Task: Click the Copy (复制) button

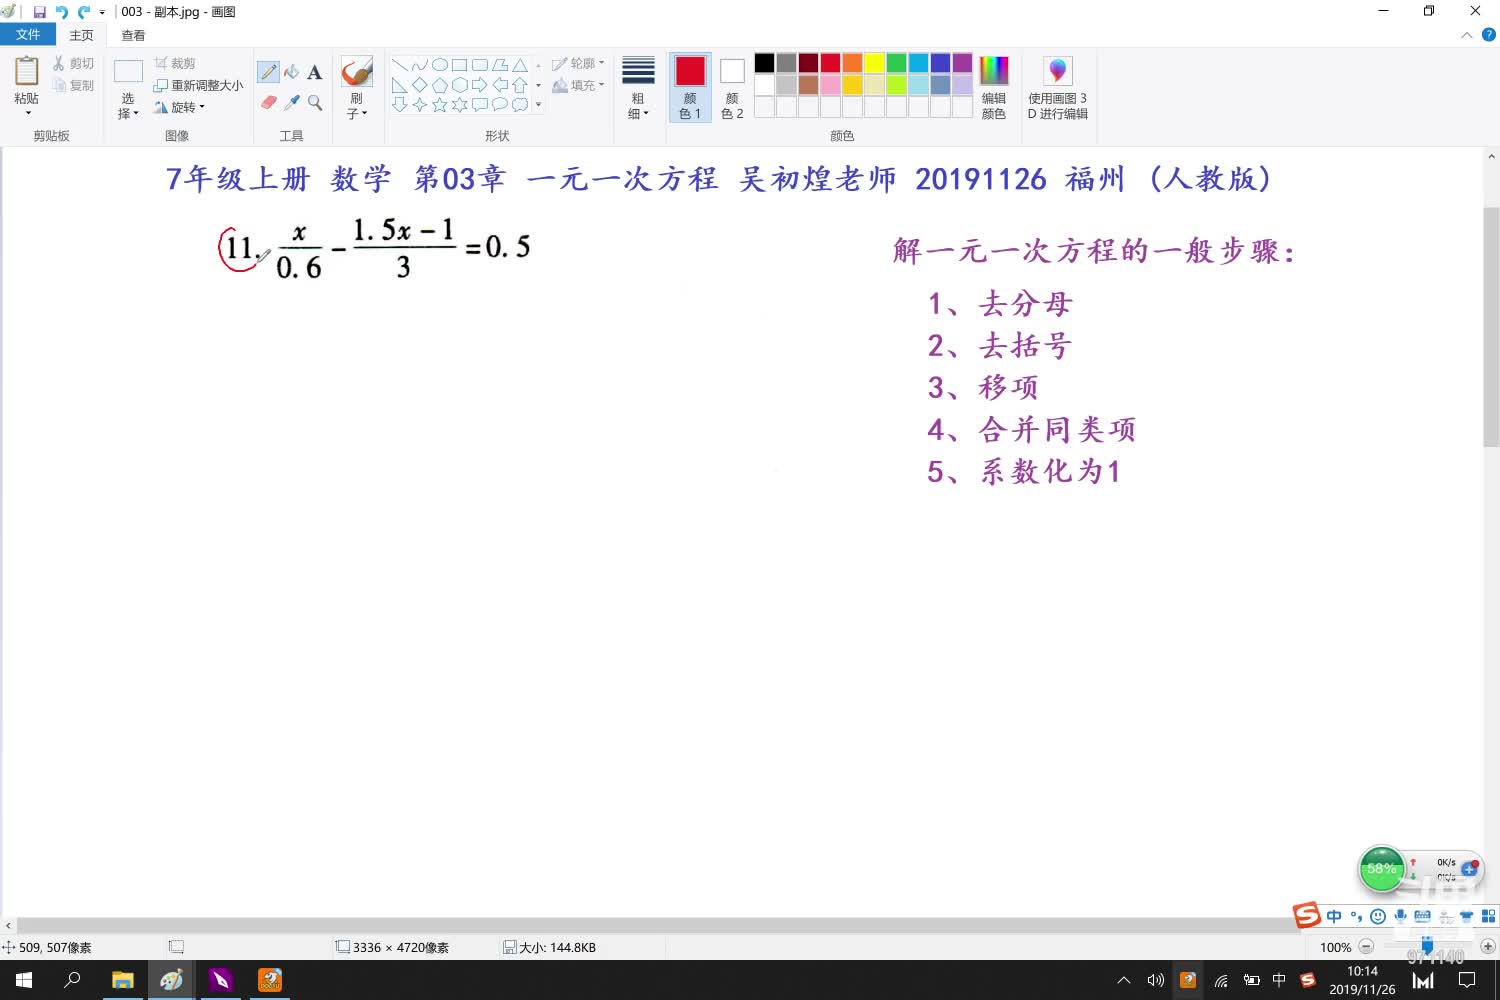Action: coord(73,85)
